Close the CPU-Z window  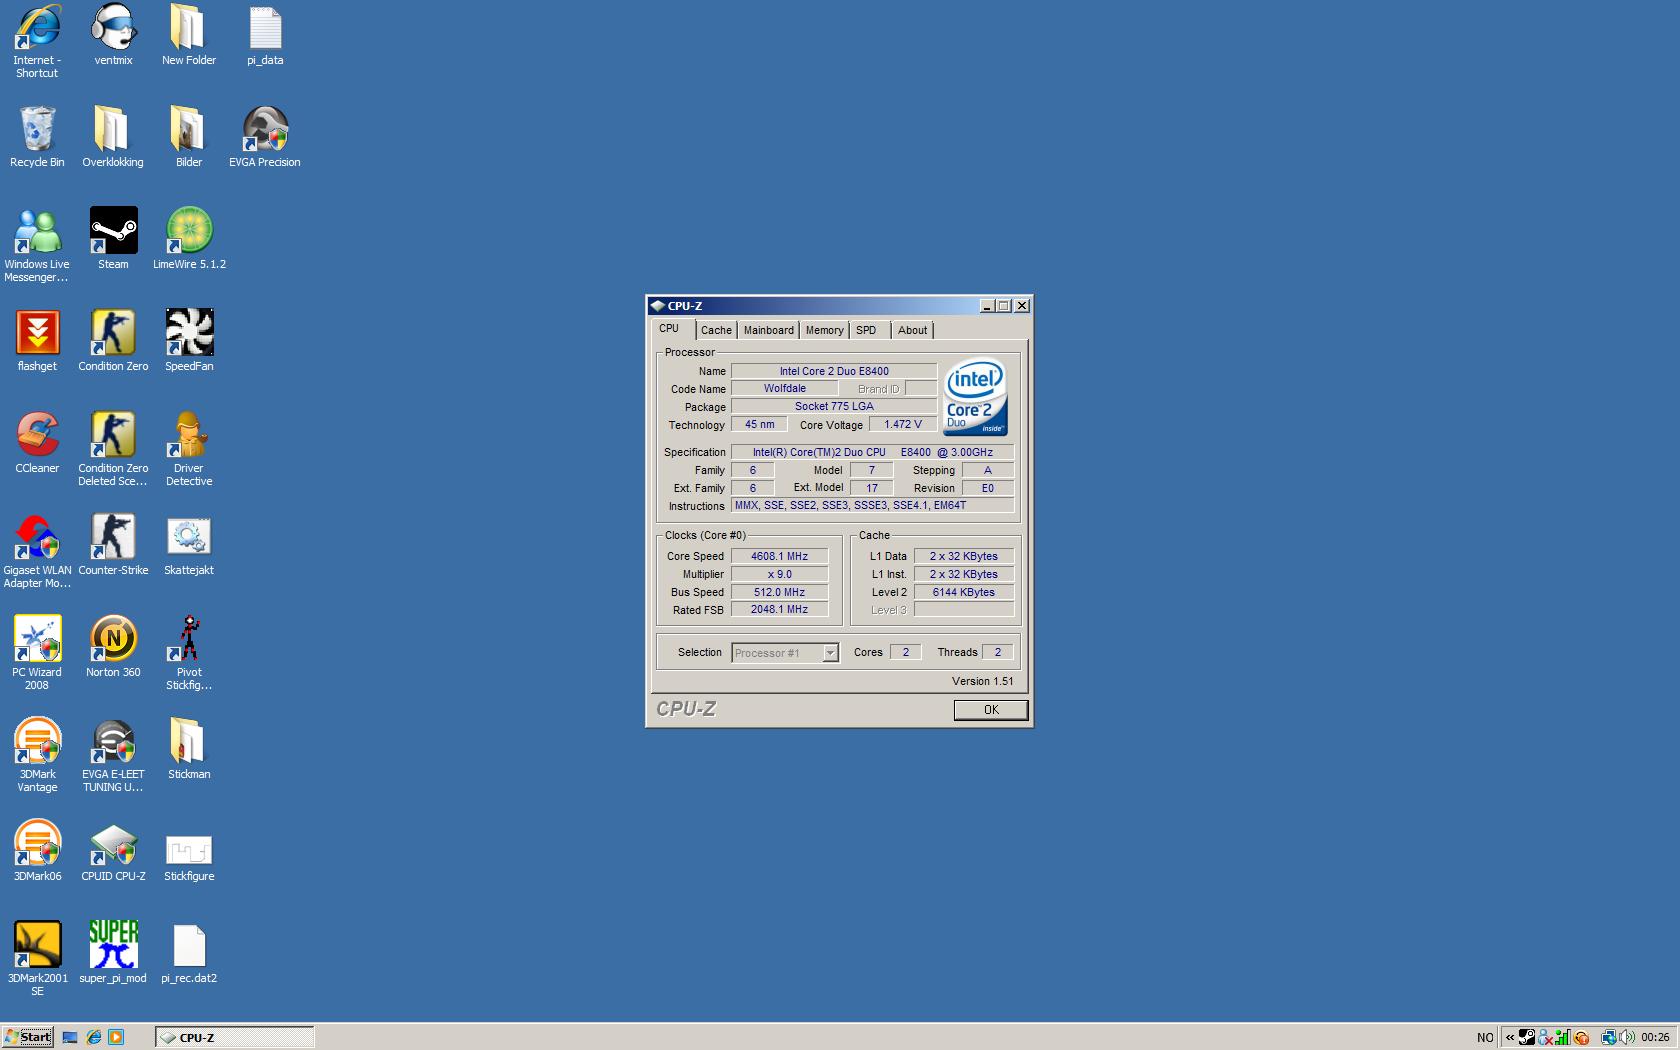[1022, 306]
